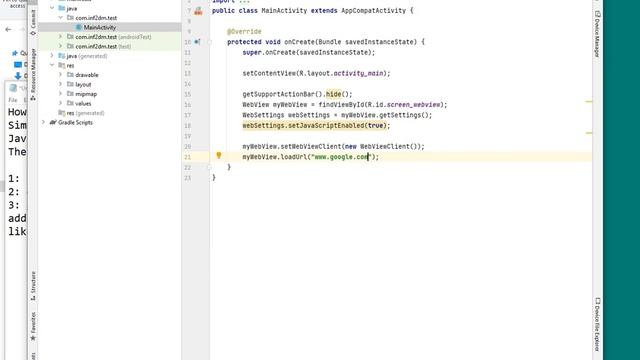This screenshot has width=640, height=360.
Task: Click the MainActivity class file icon
Action: click(79, 27)
